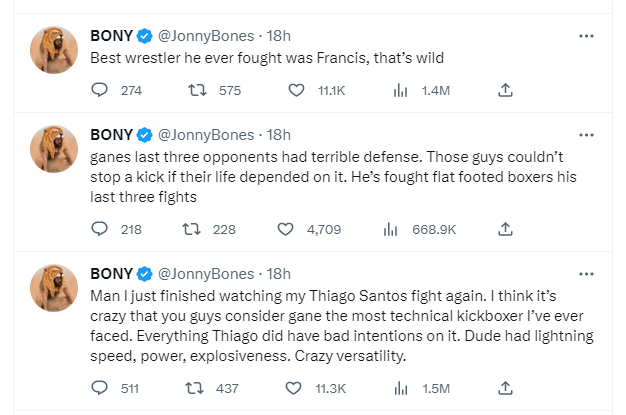This screenshot has height=415, width=626.
Task: Retweet the 'Best wrestler he ever fought' tweet
Action: coord(197,90)
